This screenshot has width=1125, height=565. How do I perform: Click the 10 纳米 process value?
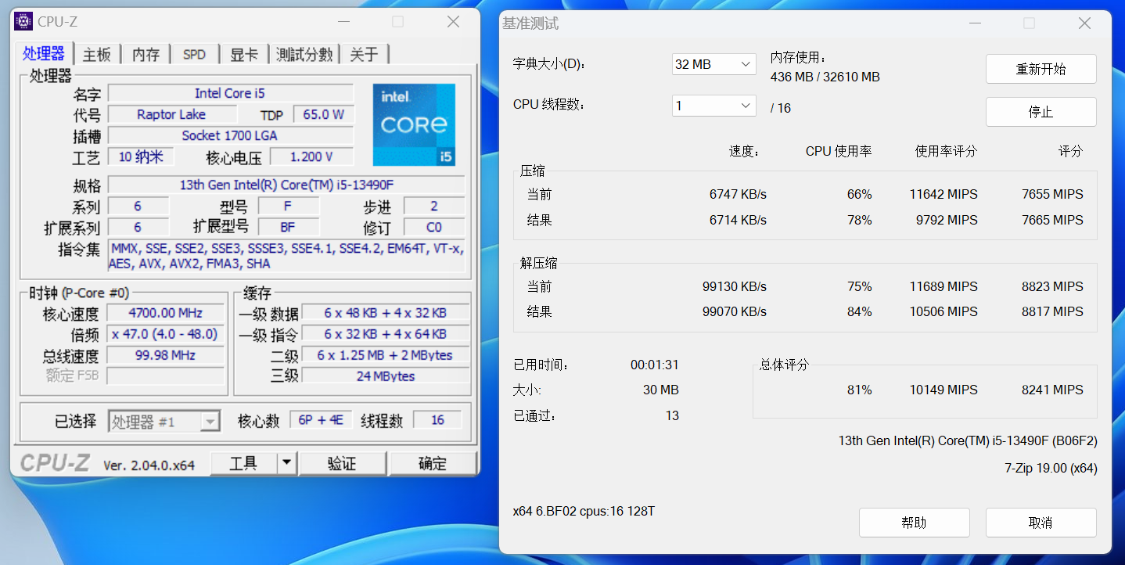pyautogui.click(x=141, y=157)
